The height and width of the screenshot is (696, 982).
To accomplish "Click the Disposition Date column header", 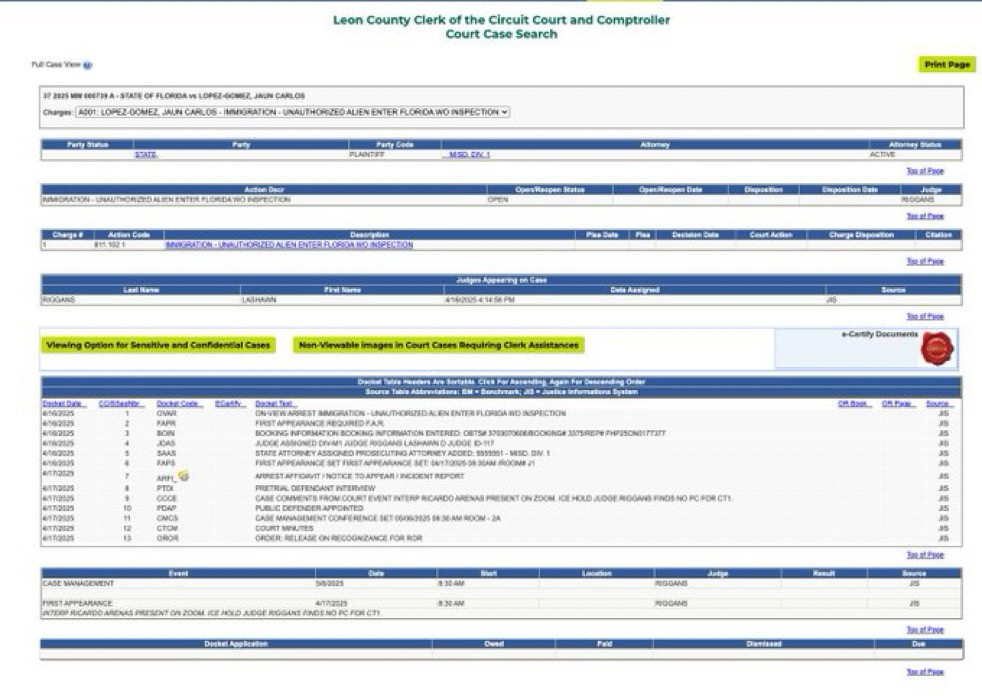I will tap(850, 190).
